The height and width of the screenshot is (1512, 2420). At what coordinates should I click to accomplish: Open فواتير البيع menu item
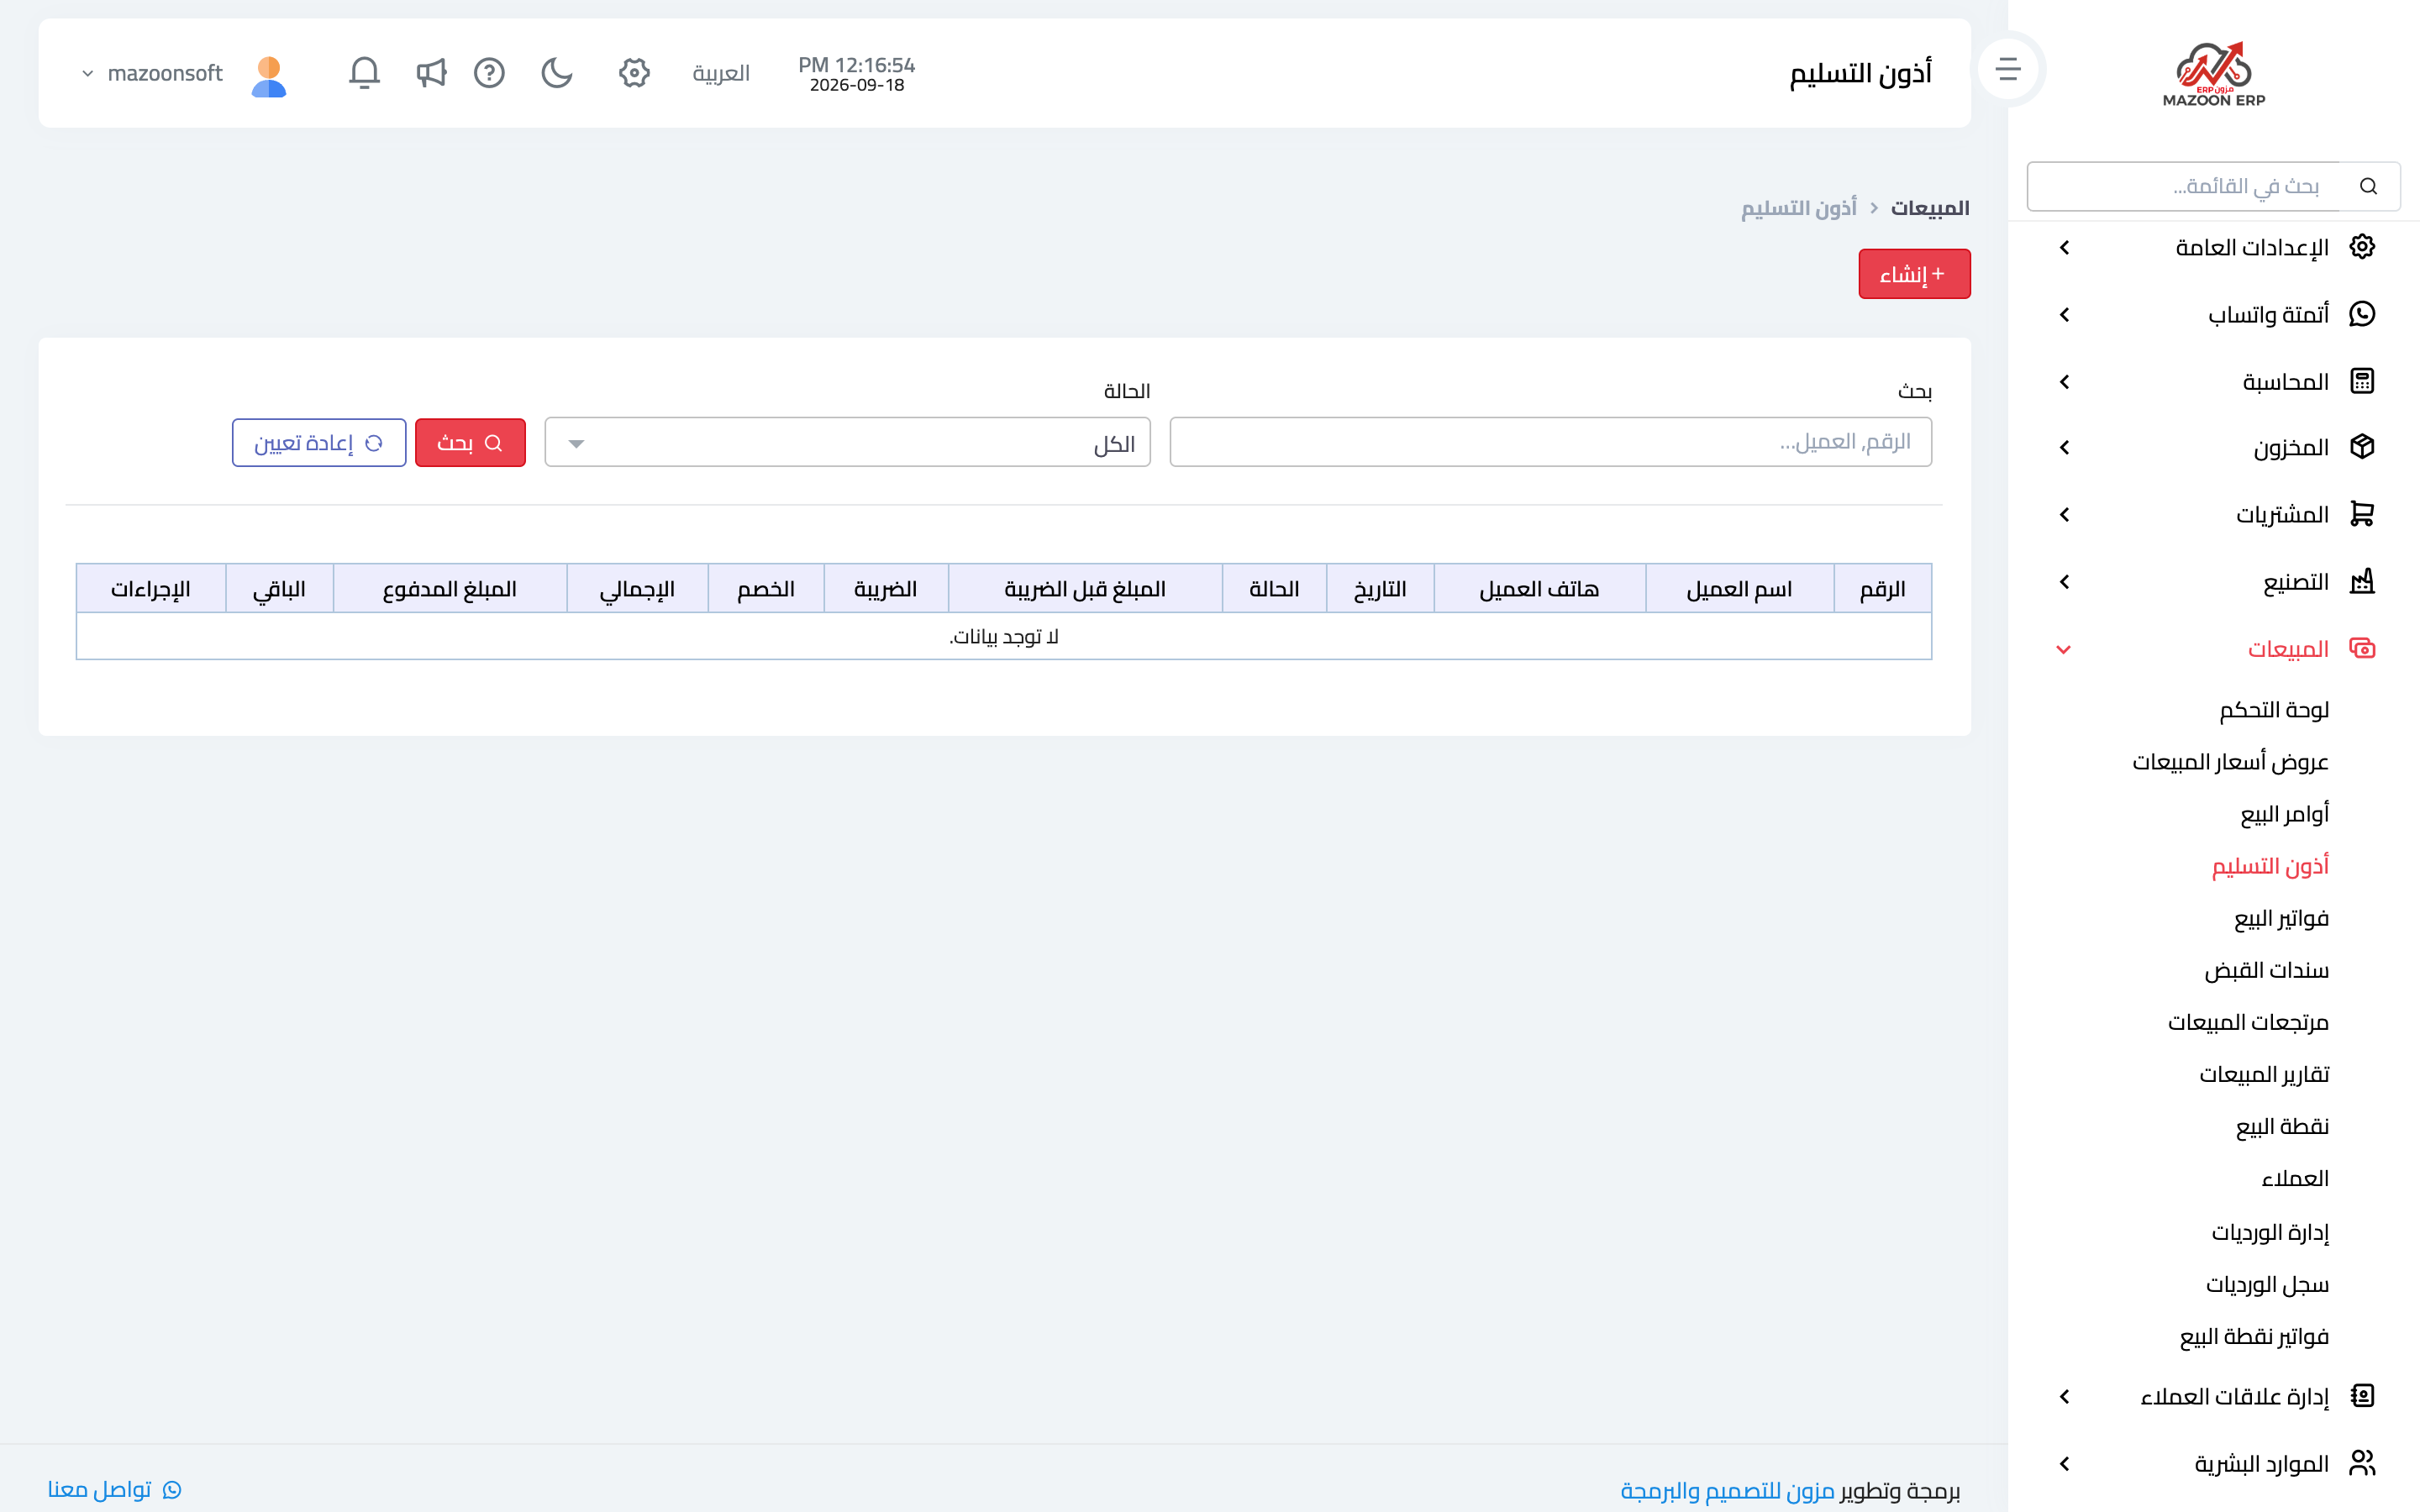pyautogui.click(x=2281, y=918)
